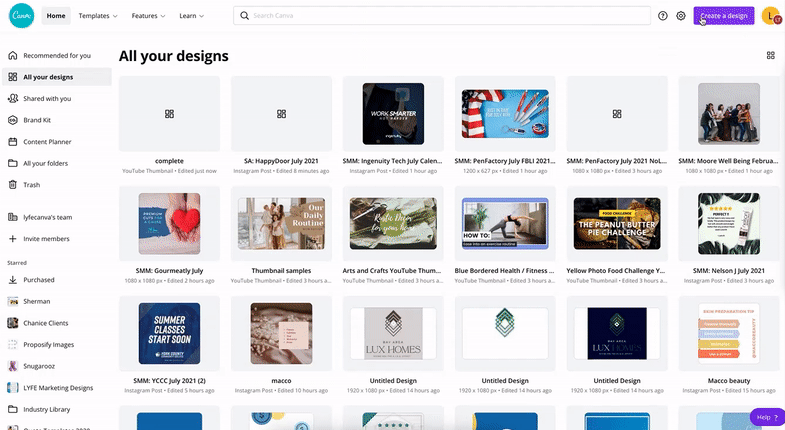
Task: Open SMM: Ingenuity Tech July Calendar thumbnail
Action: pos(393,114)
